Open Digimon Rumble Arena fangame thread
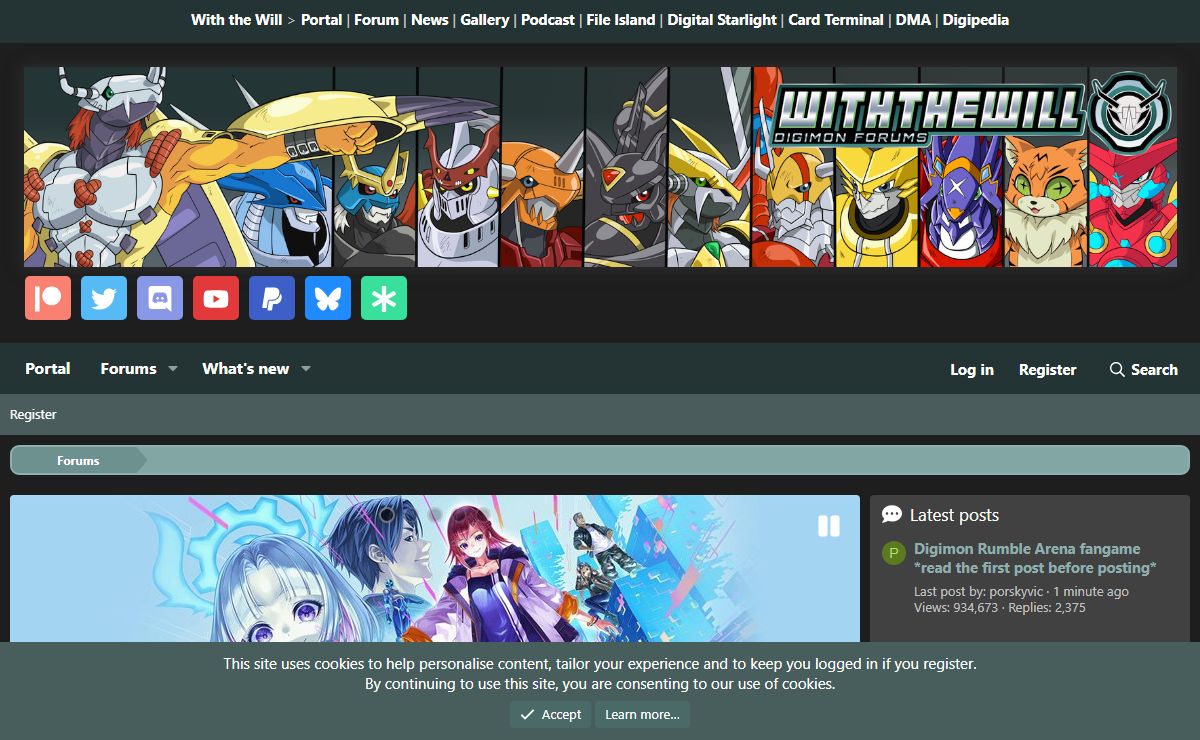 (x=1027, y=549)
